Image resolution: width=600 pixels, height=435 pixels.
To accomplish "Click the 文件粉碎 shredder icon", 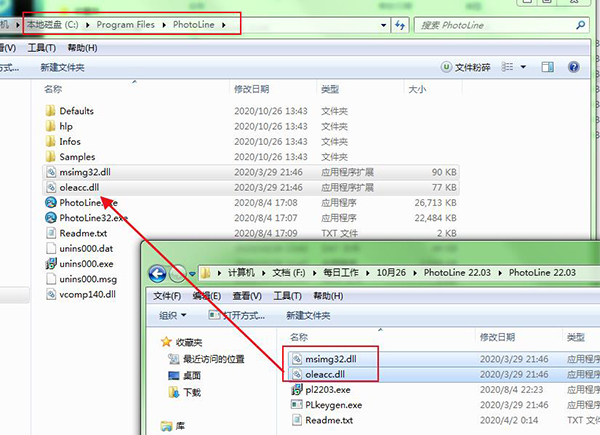I will tap(446, 67).
